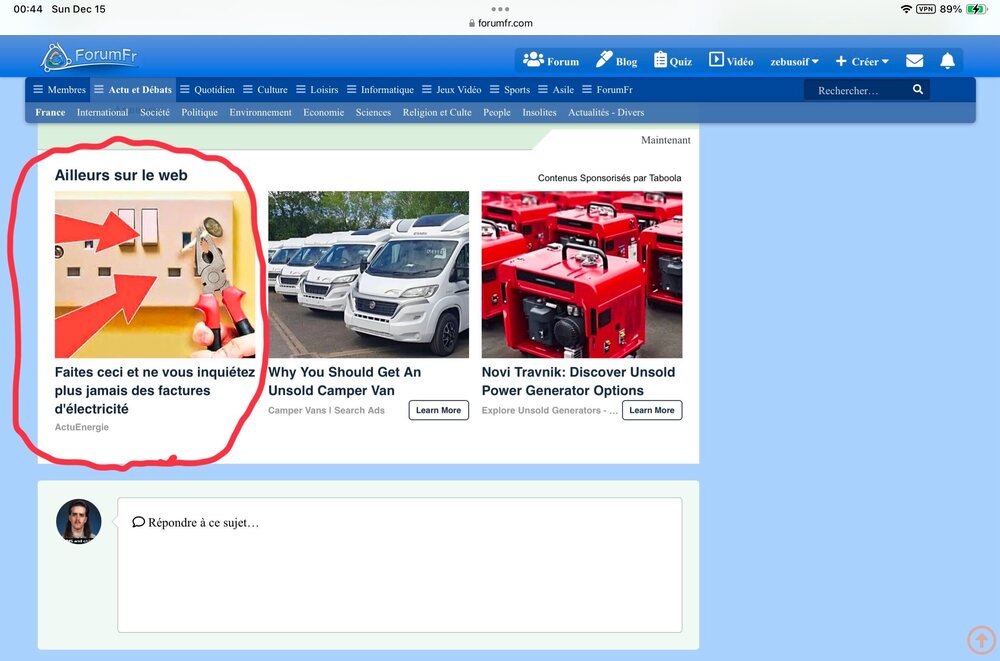Select the Sciences sub-tab

point(373,113)
